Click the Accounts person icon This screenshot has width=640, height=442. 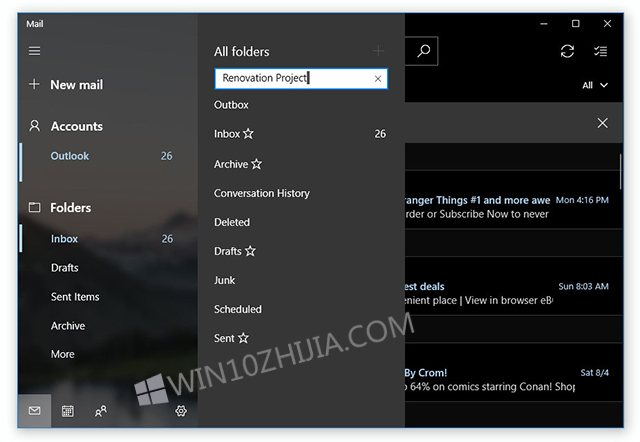pos(35,126)
